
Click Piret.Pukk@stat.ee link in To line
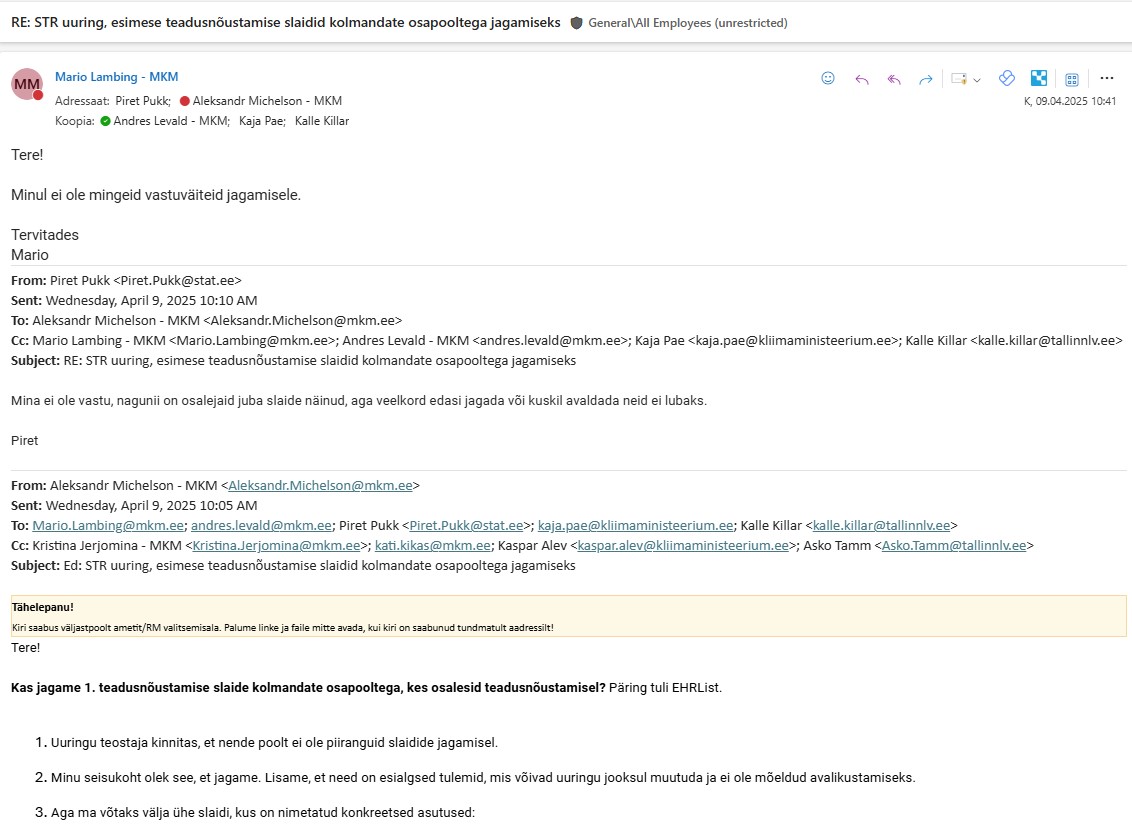tap(466, 525)
